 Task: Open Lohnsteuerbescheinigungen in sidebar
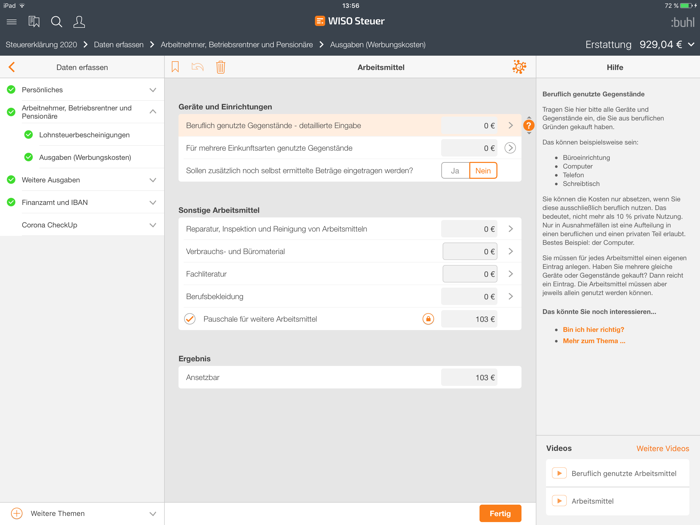click(84, 135)
